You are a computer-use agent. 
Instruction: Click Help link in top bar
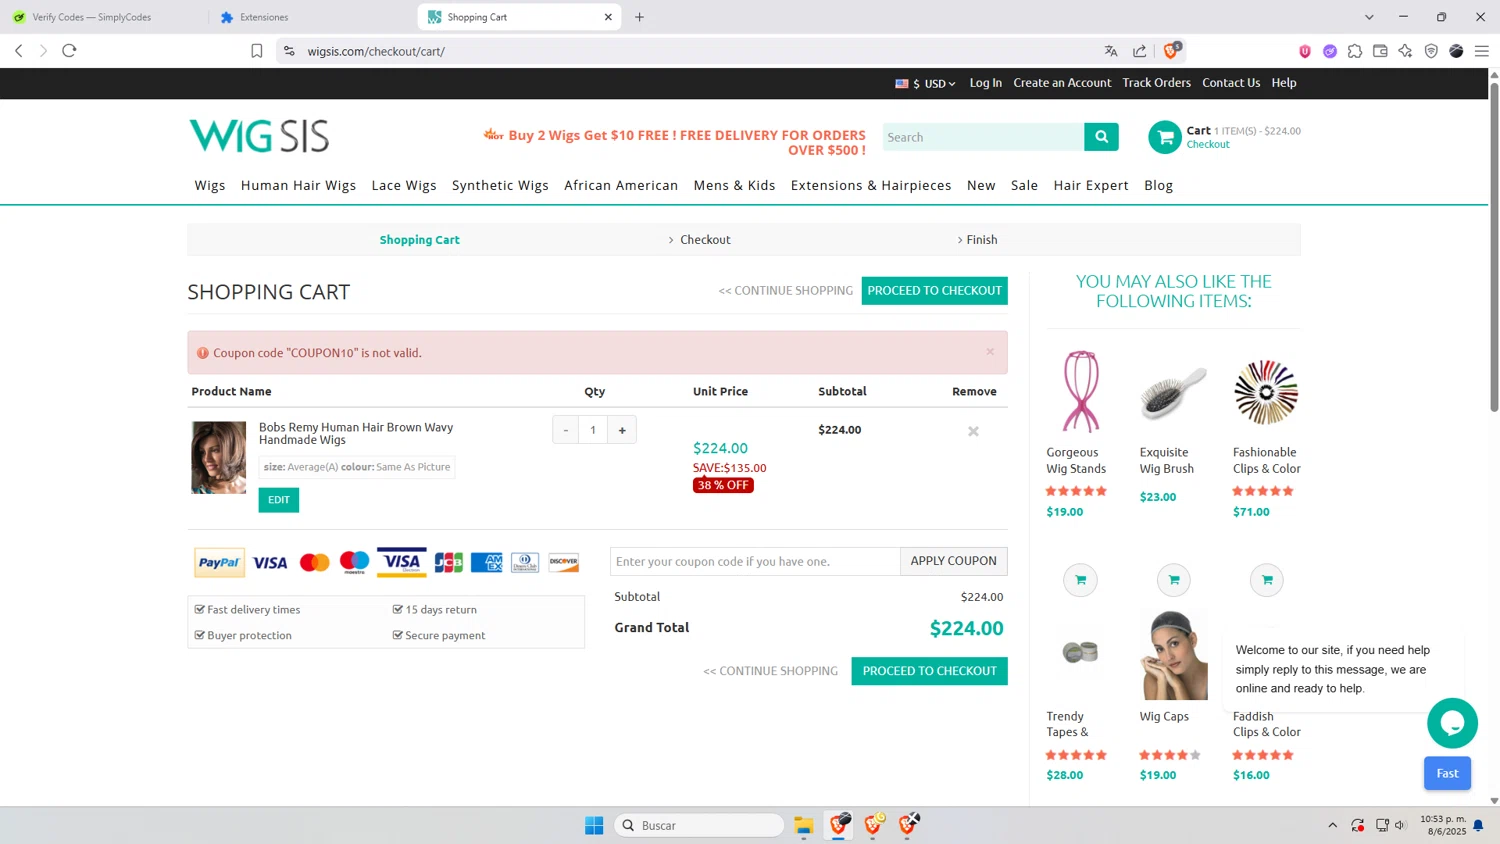coord(1284,83)
